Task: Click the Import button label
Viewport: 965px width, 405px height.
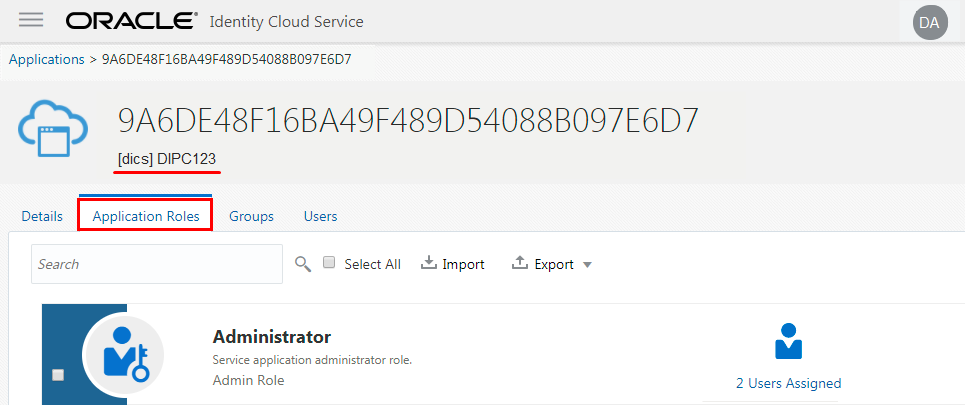Action: (463, 264)
